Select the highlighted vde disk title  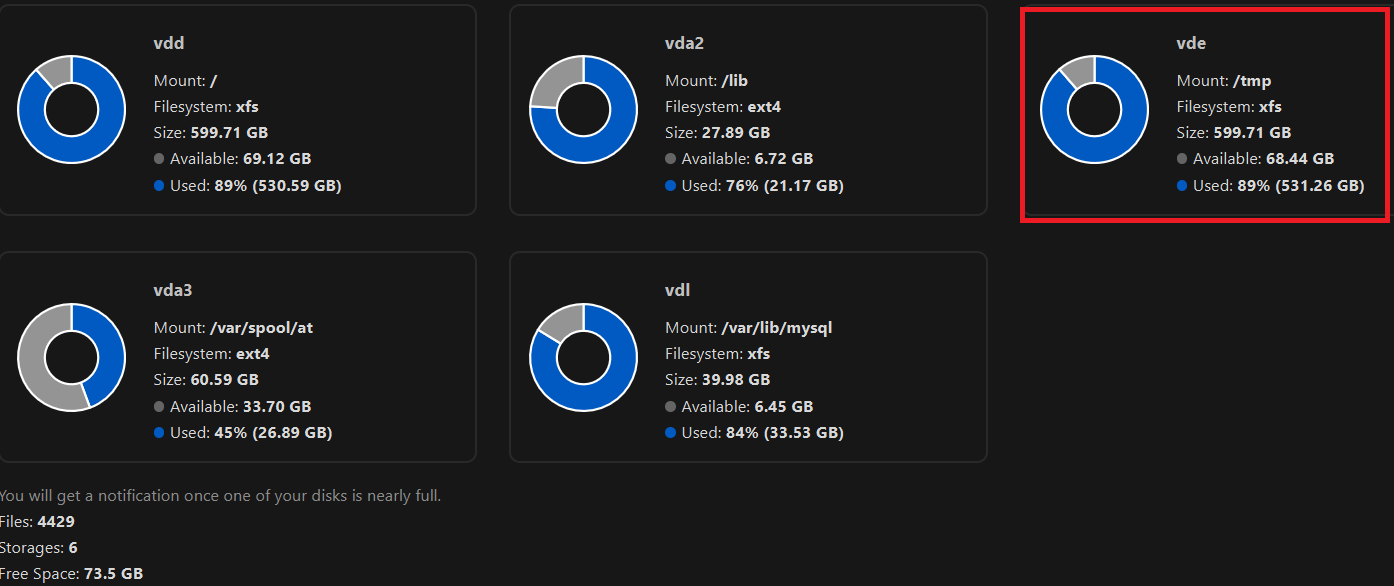point(1192,43)
